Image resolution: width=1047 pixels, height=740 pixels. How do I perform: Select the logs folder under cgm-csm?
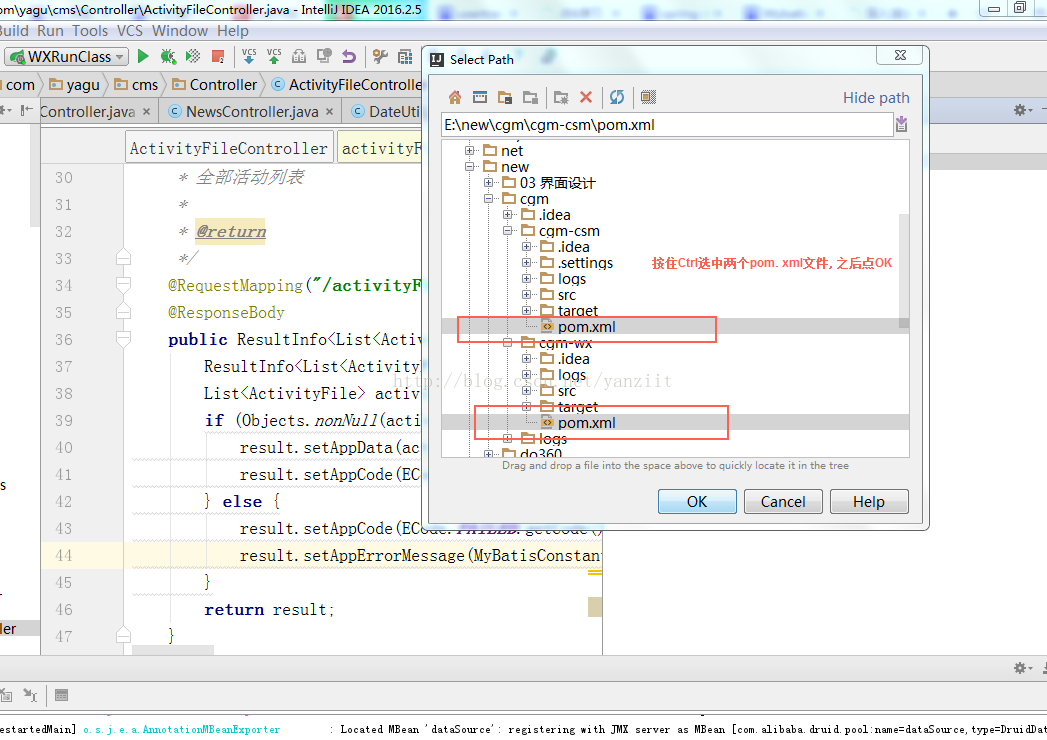(572, 279)
